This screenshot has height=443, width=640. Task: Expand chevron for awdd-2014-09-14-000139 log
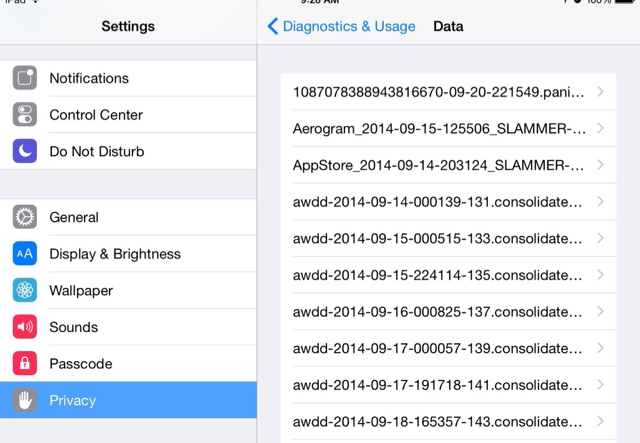pyautogui.click(x=600, y=202)
